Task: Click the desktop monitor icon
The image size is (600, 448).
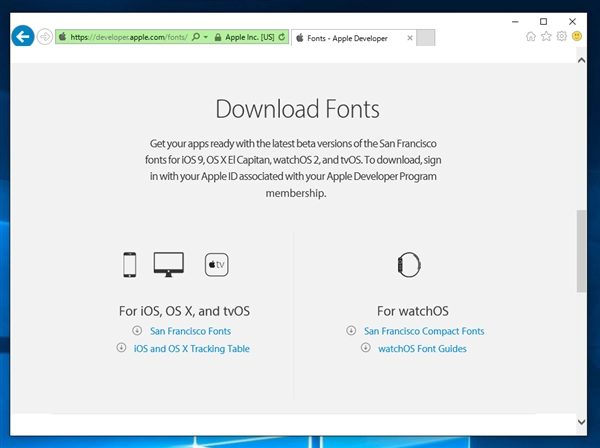Action: [x=169, y=264]
